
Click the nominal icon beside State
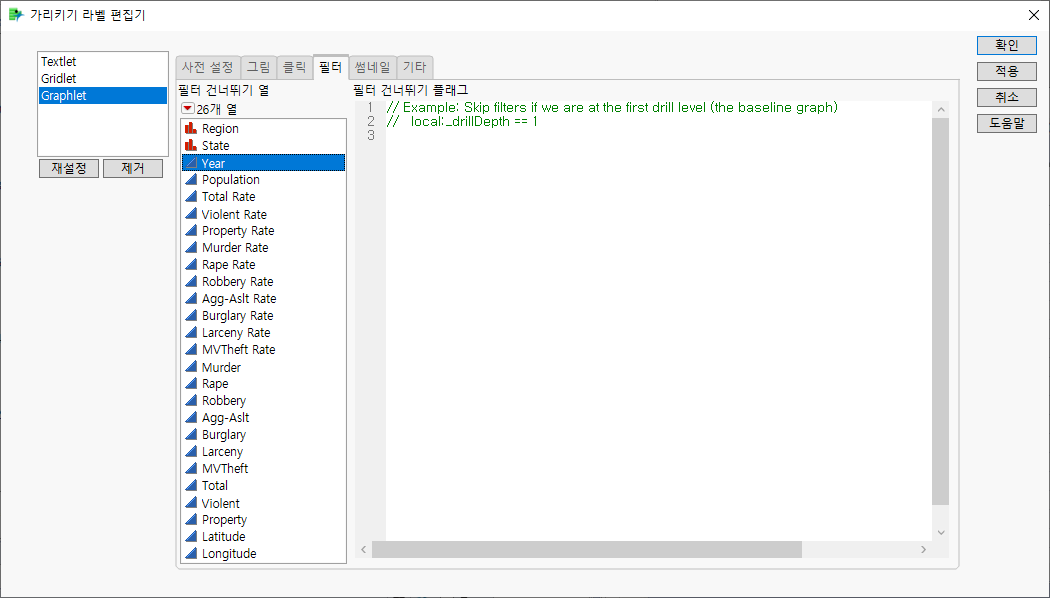tap(191, 145)
